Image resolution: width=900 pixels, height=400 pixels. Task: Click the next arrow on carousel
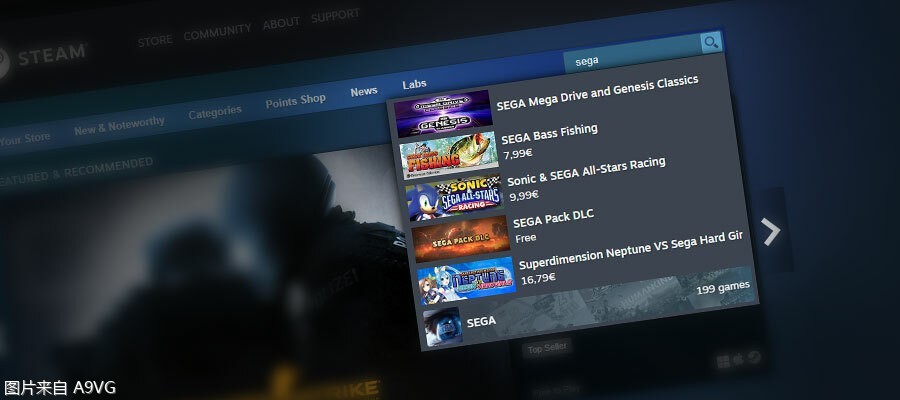click(771, 231)
